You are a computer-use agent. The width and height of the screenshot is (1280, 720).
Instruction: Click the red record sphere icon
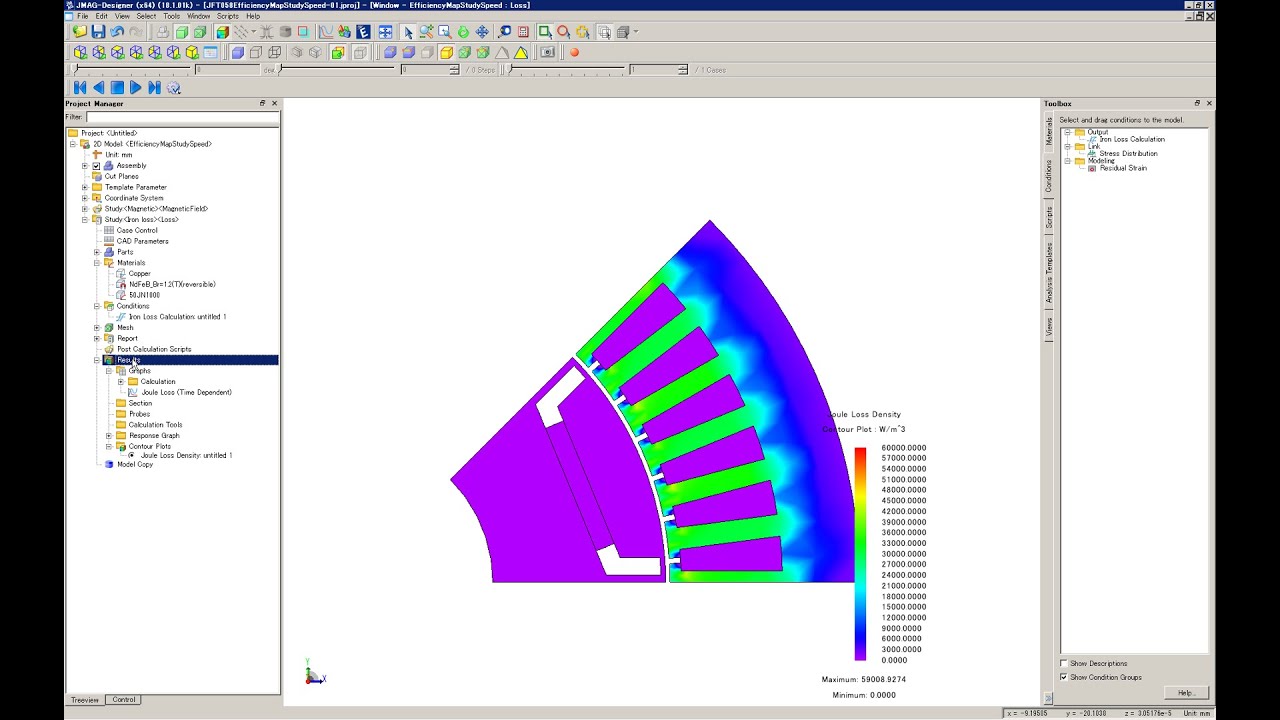click(574, 52)
